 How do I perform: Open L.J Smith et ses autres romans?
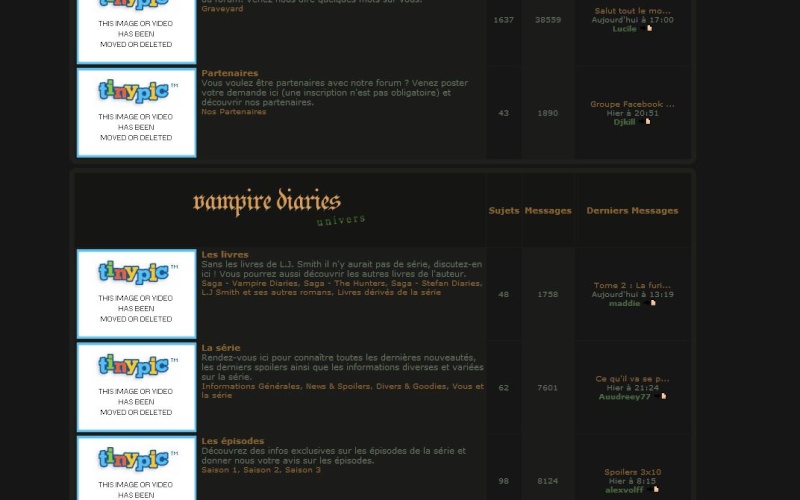pos(267,292)
